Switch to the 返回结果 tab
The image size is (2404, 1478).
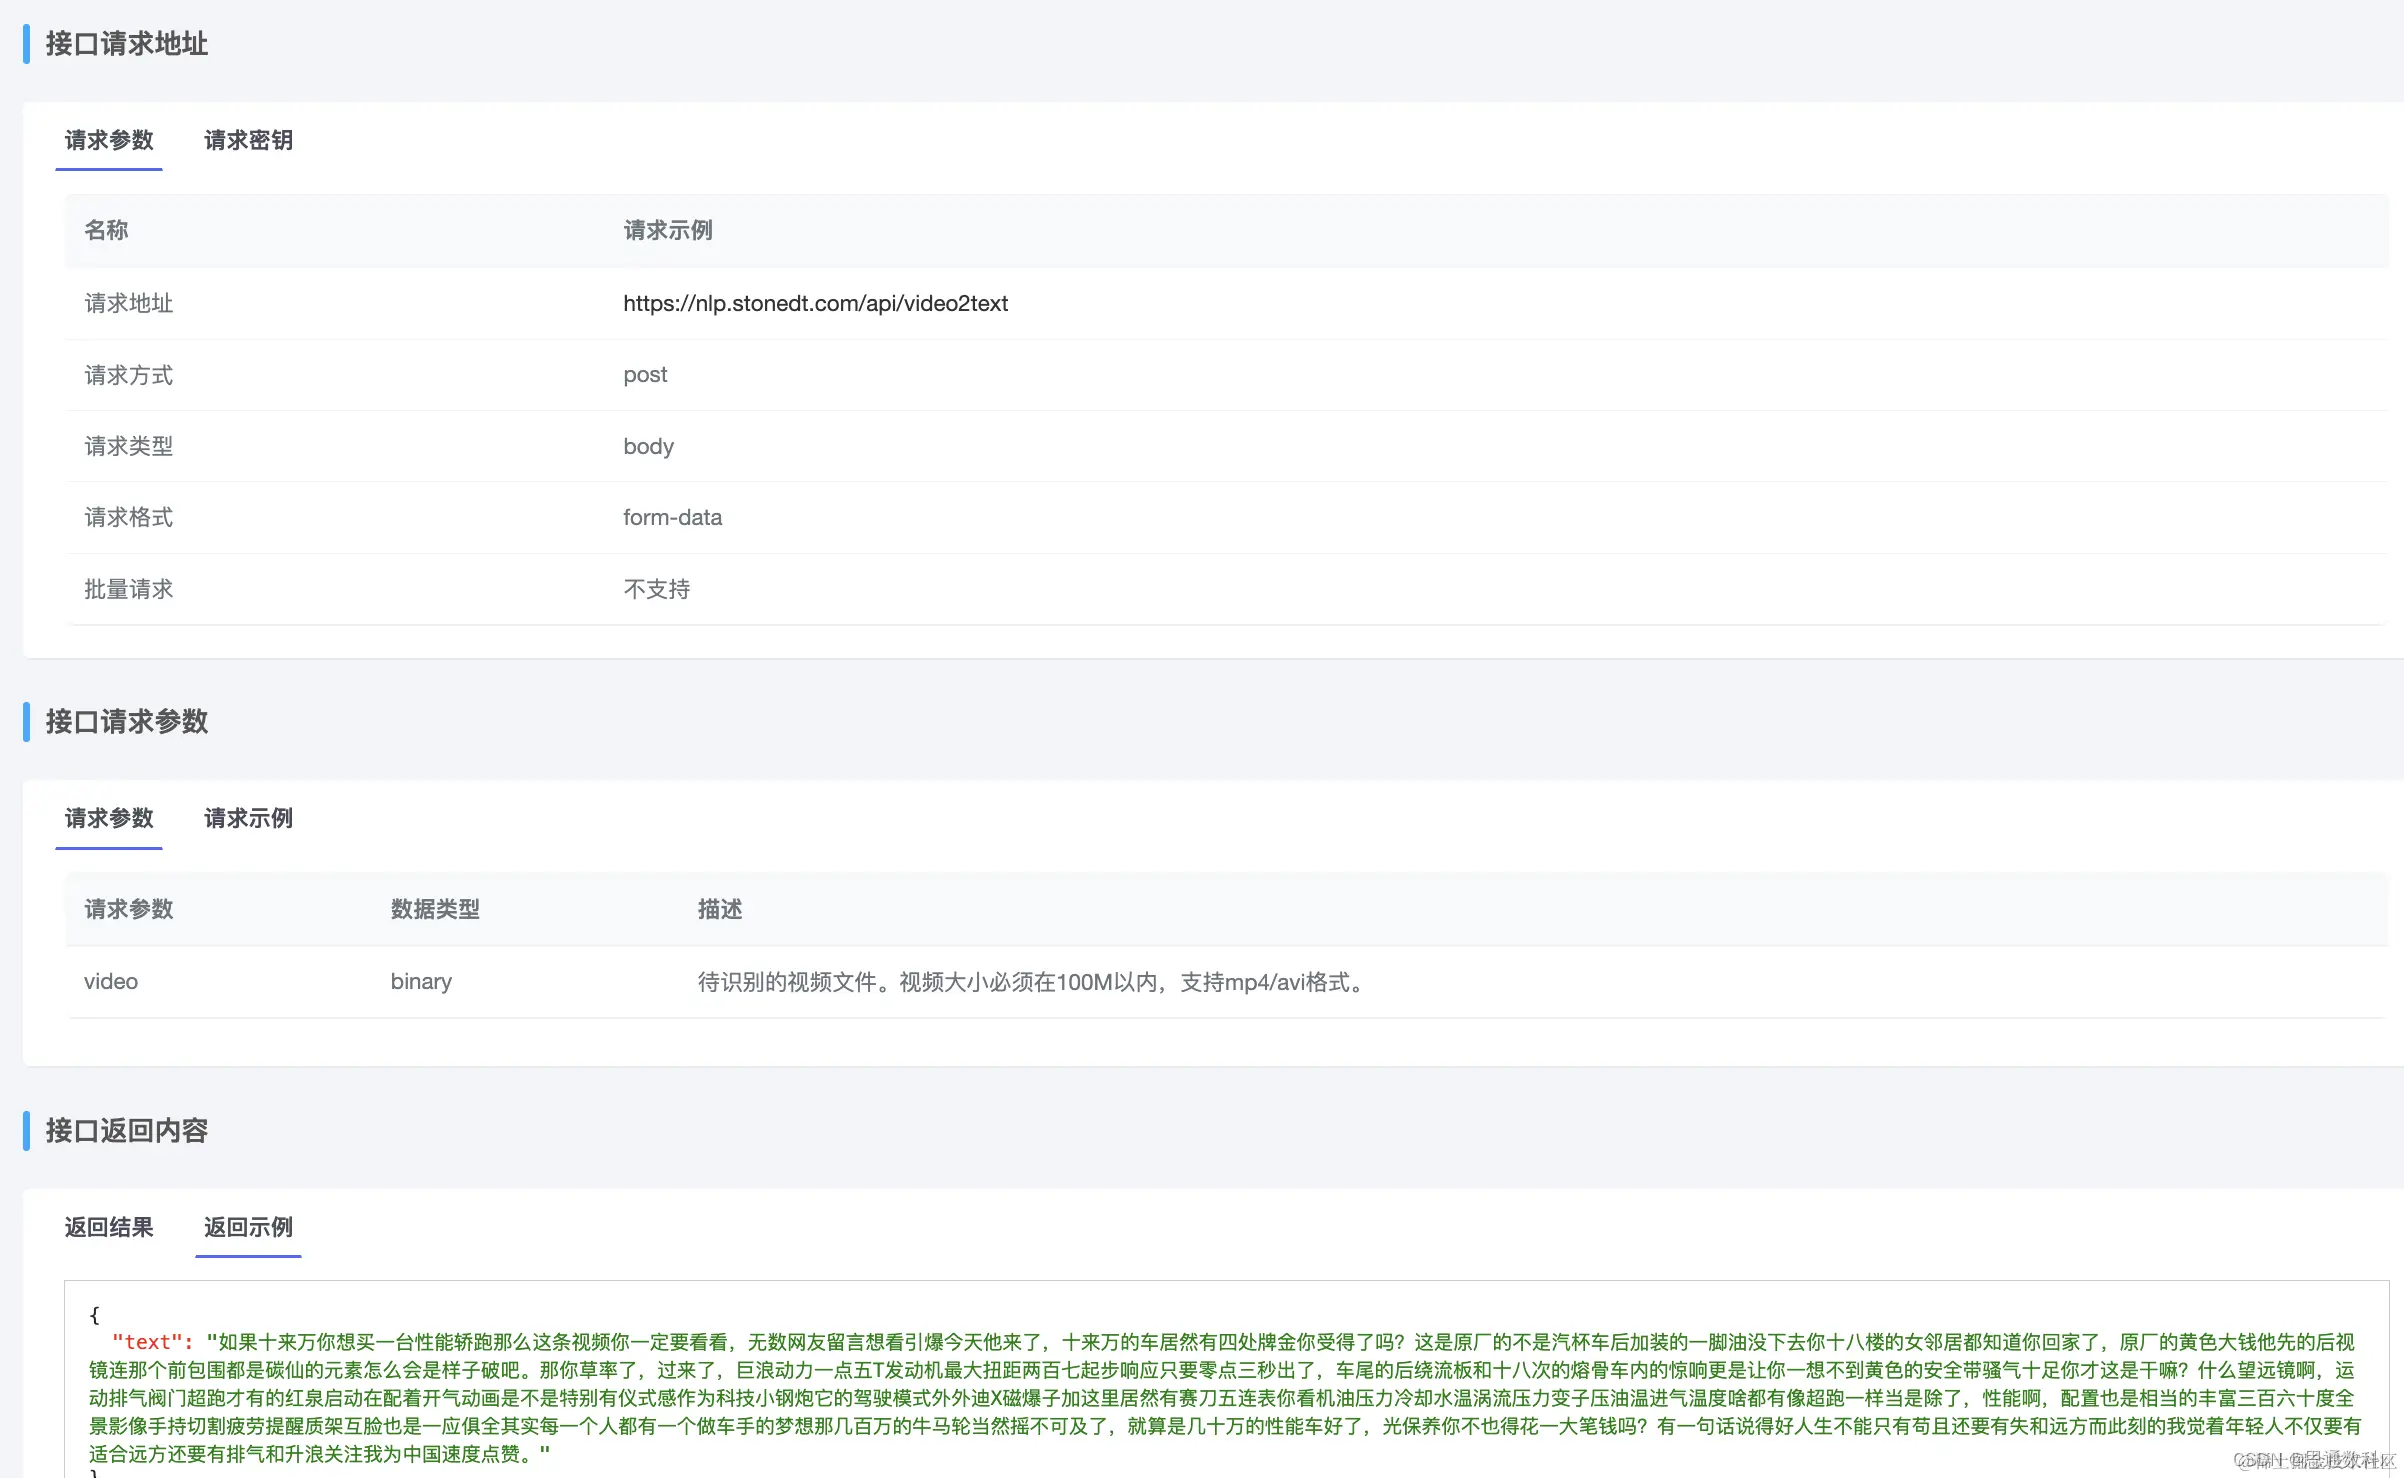pos(109,1227)
